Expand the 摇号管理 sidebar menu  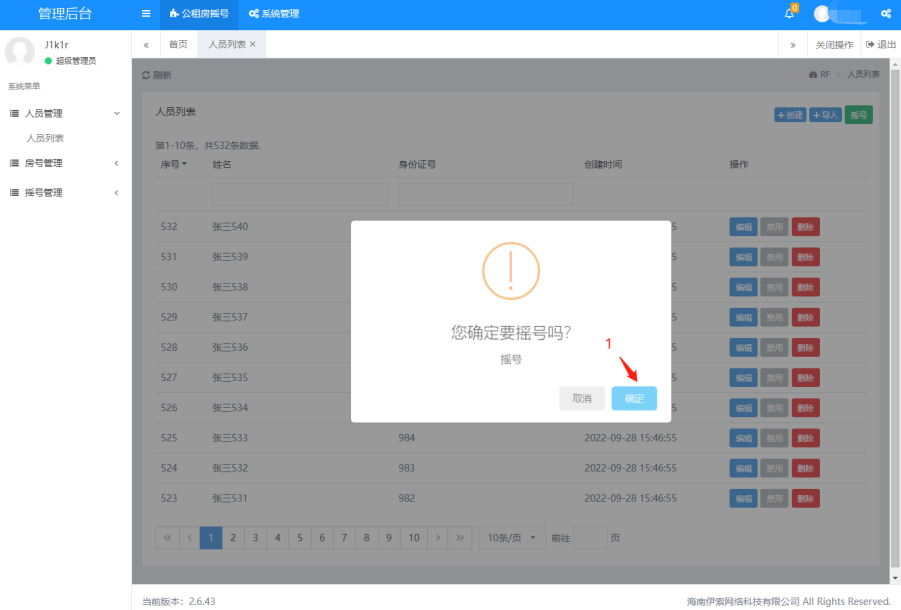65,193
